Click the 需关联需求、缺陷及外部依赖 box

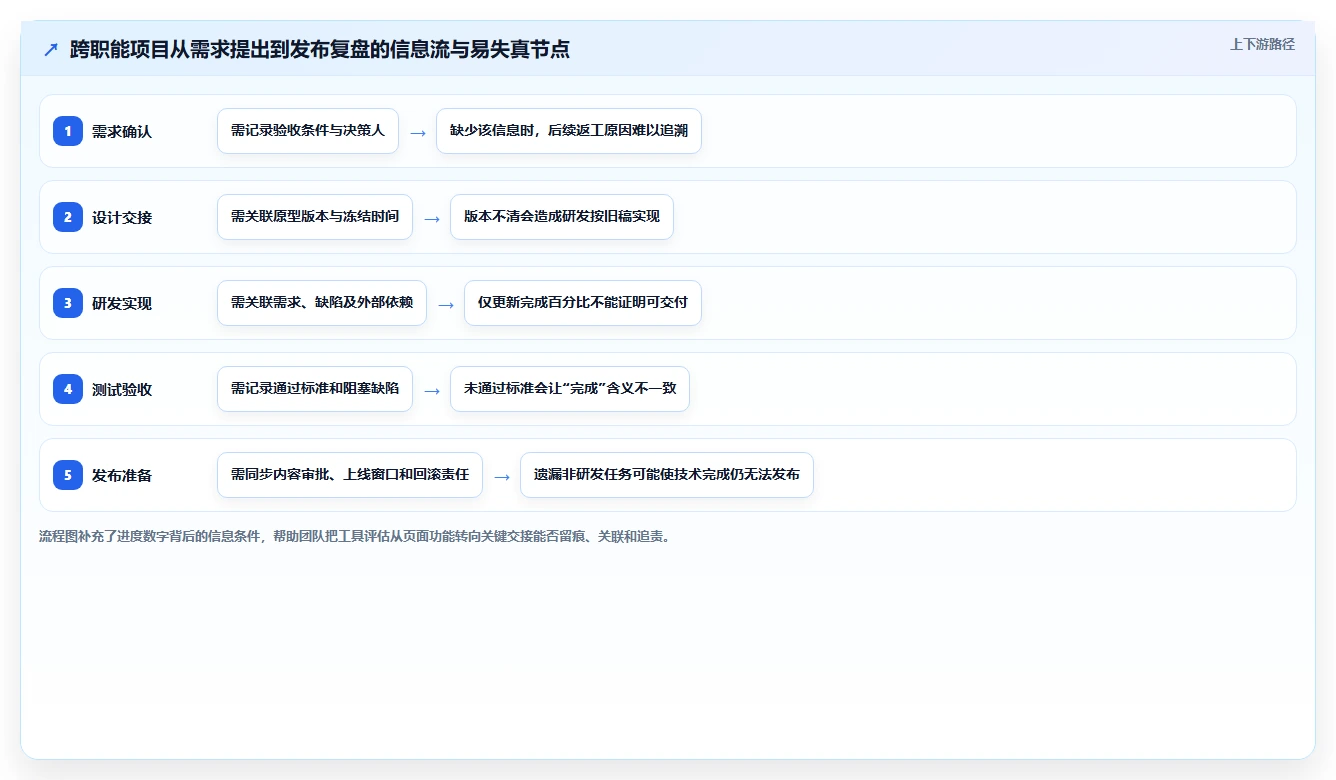[x=322, y=303]
